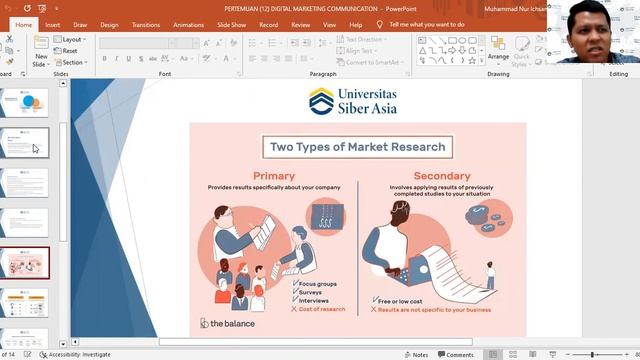Expand the shapes gallery More arrow
Image resolution: width=640 pixels, height=360 pixels.
click(x=482, y=61)
